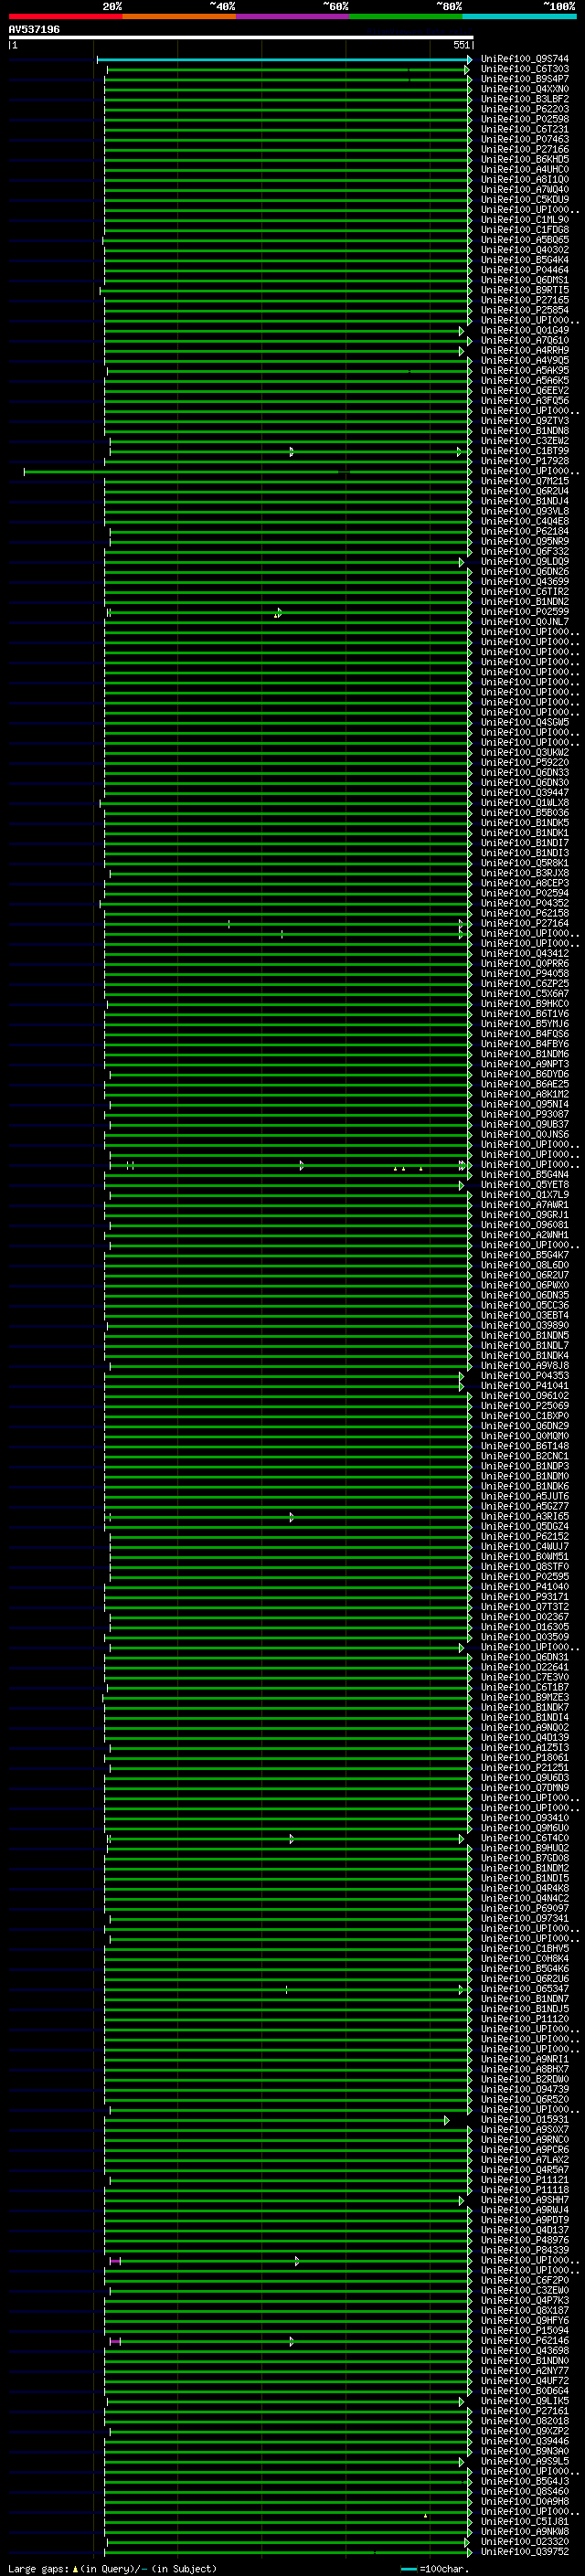Viewport: 585px width, 2576px height.
Task: Select the UniRef100_Q6F332 label
Action: 524,551
